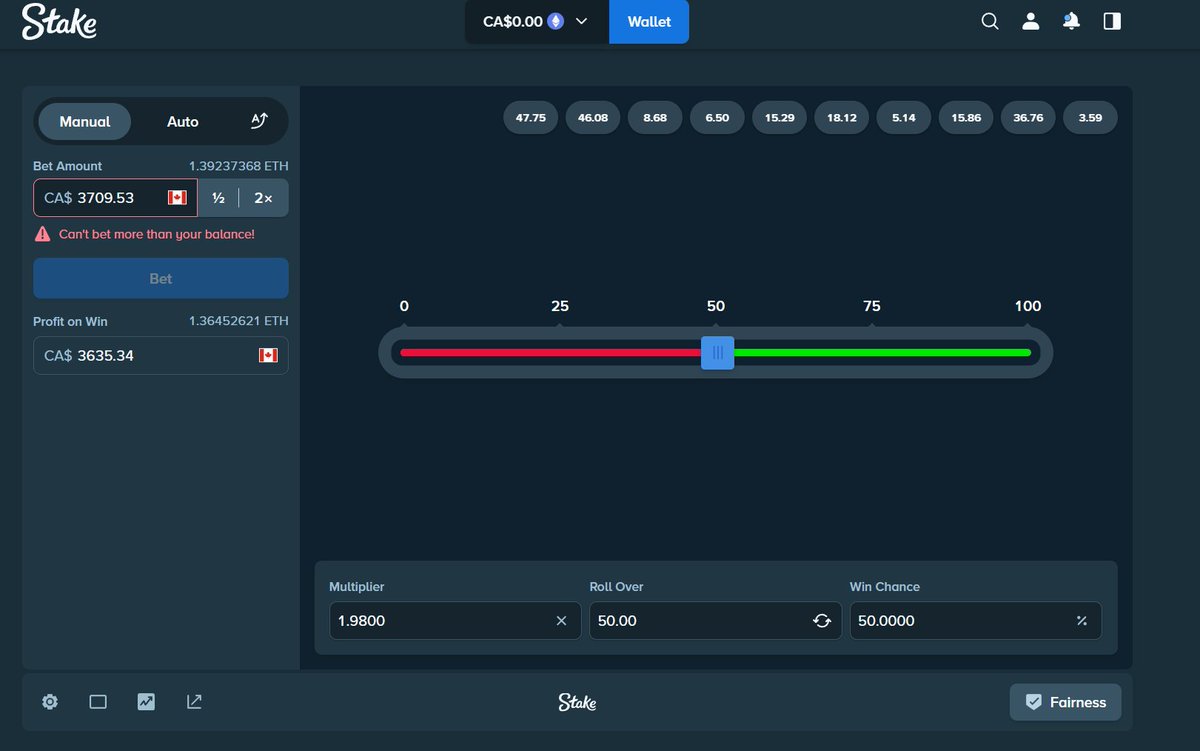
Task: Click the Roll Over 50.00 field
Action: pyautogui.click(x=715, y=621)
